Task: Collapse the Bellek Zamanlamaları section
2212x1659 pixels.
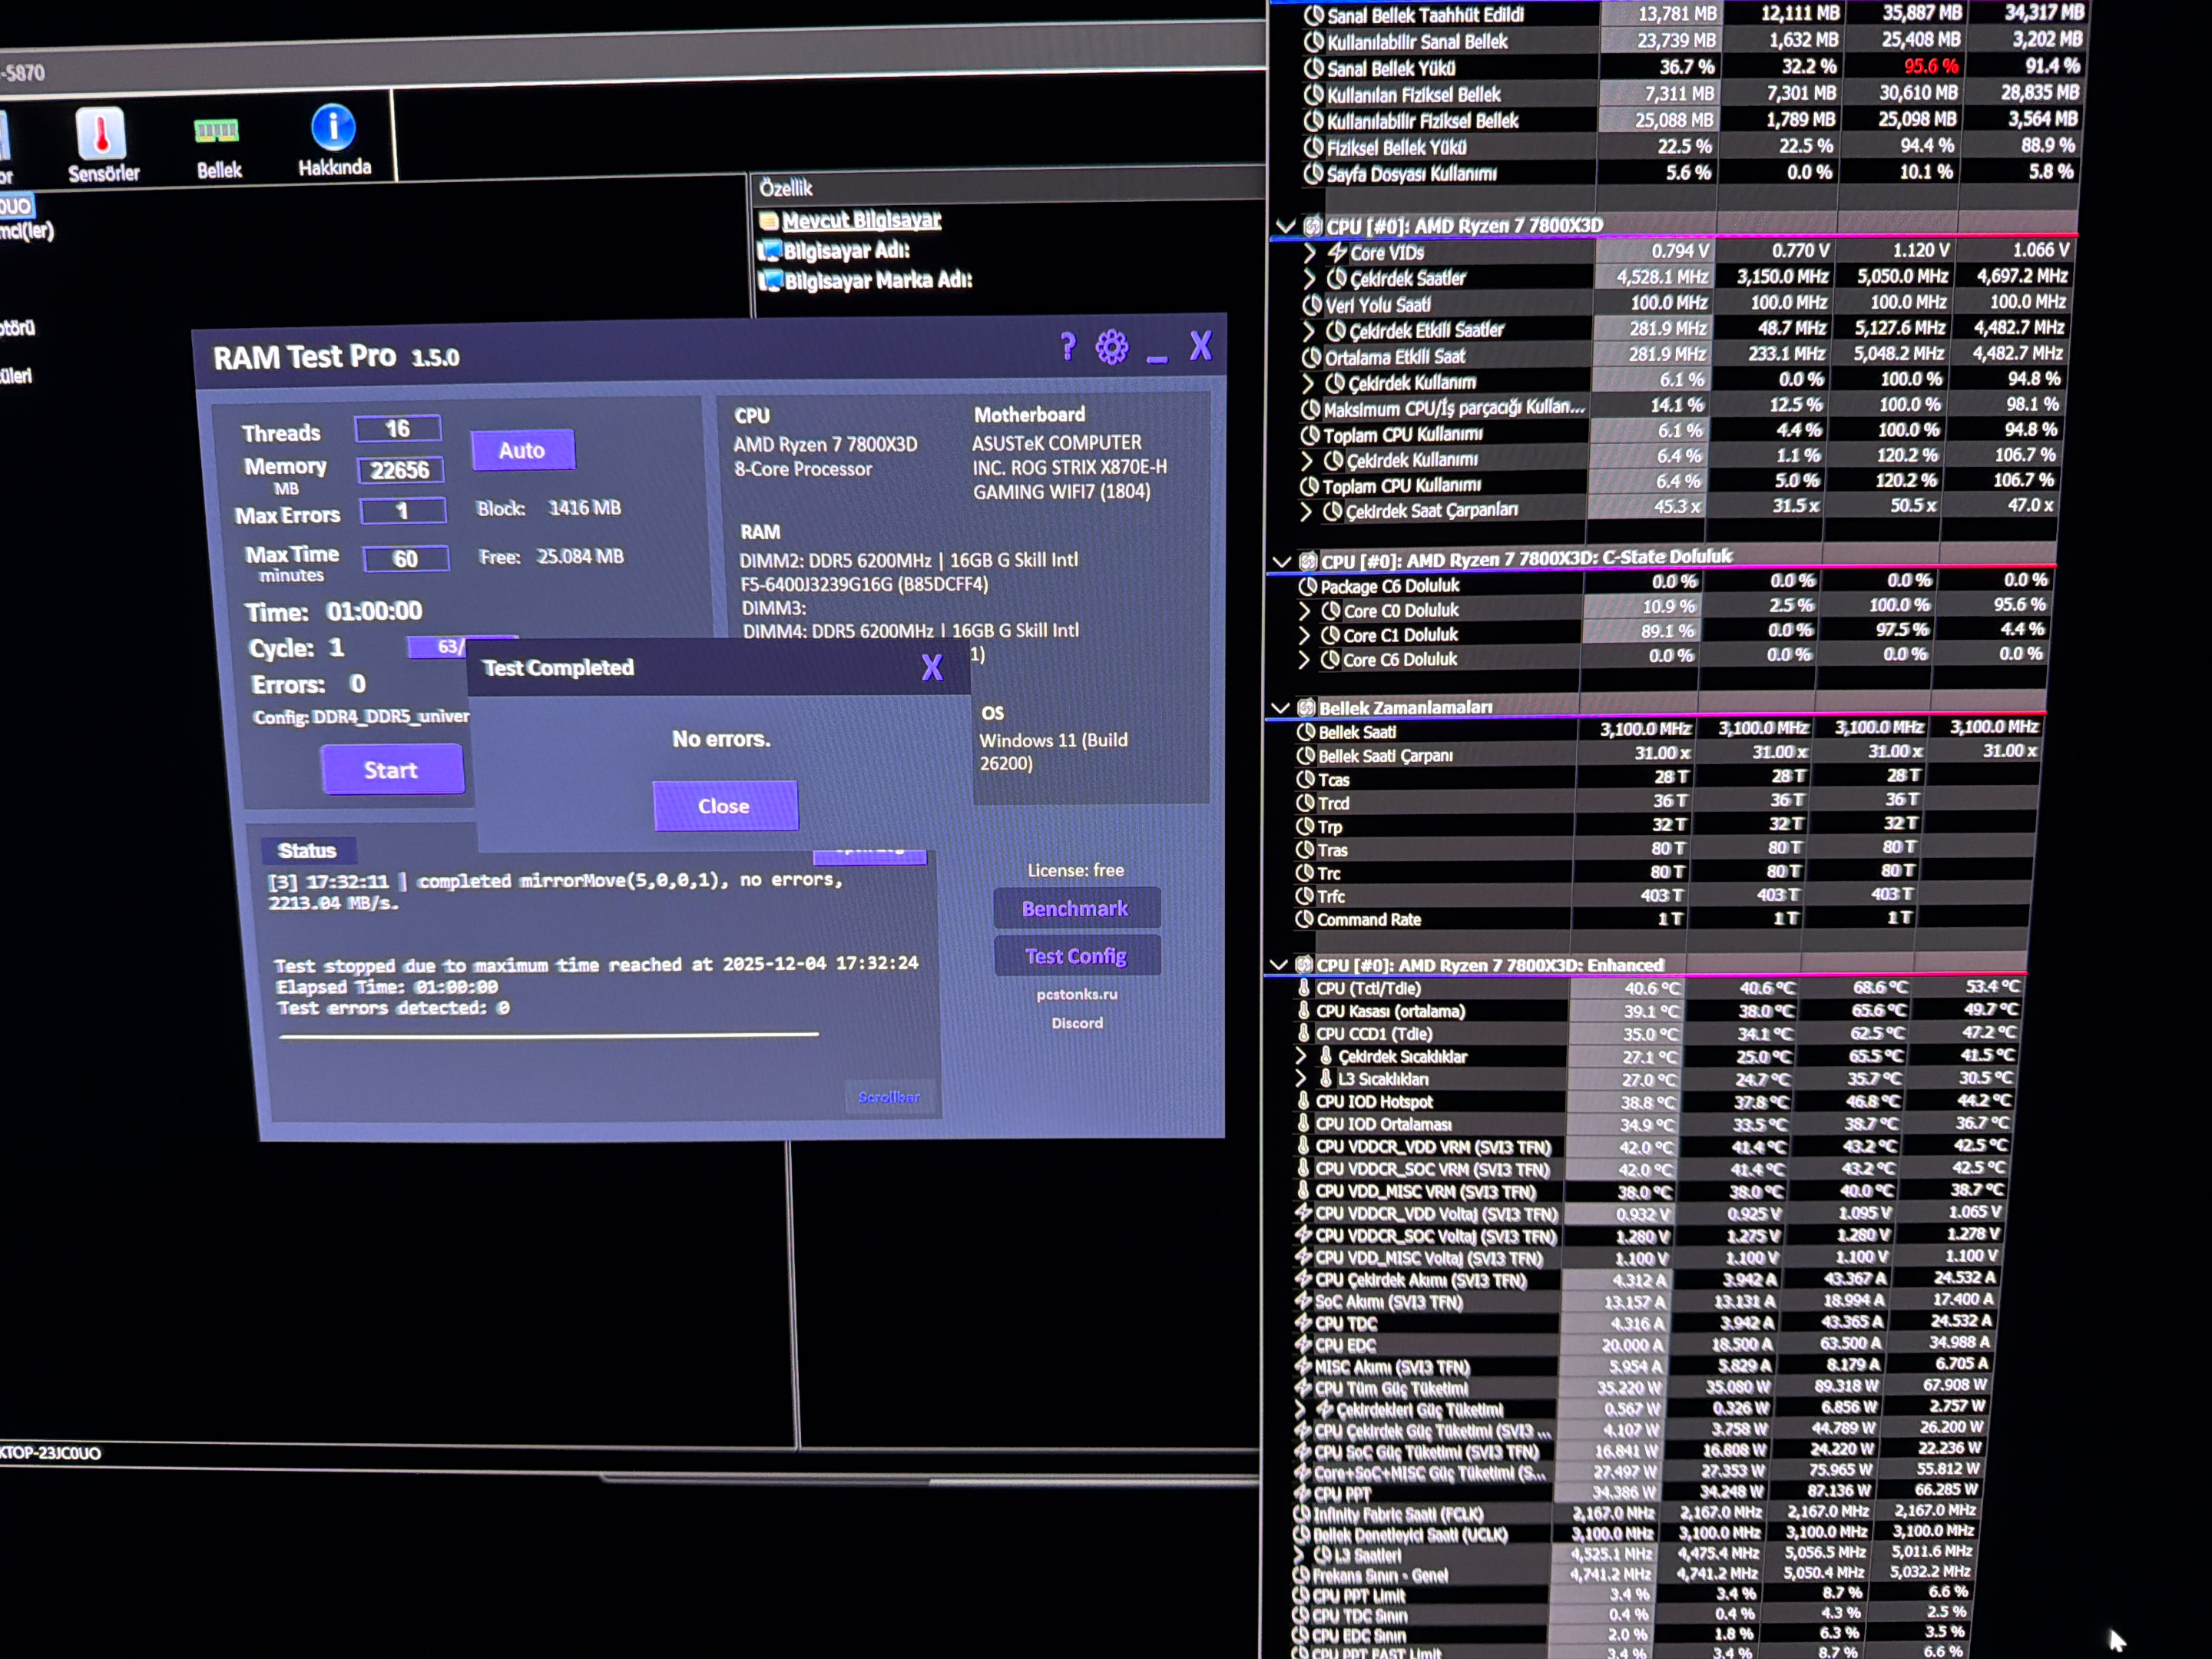Action: [1280, 708]
